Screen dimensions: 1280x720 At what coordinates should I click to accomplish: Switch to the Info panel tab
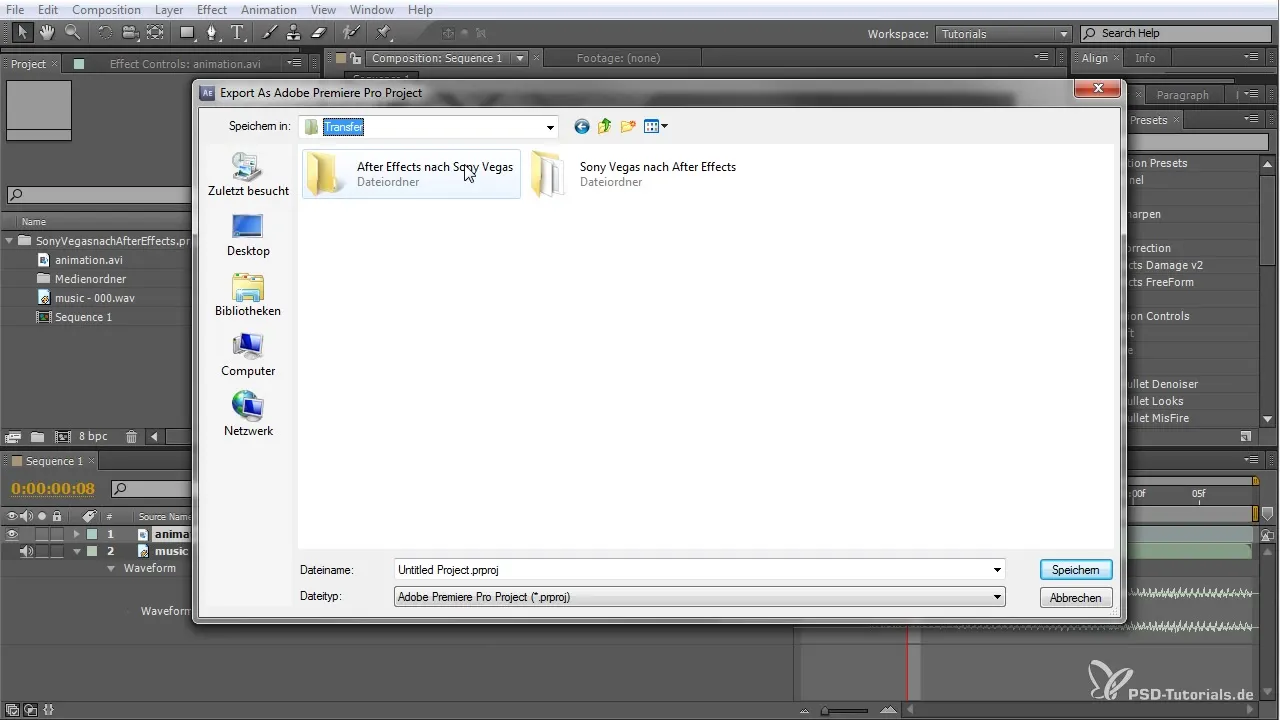[1145, 58]
